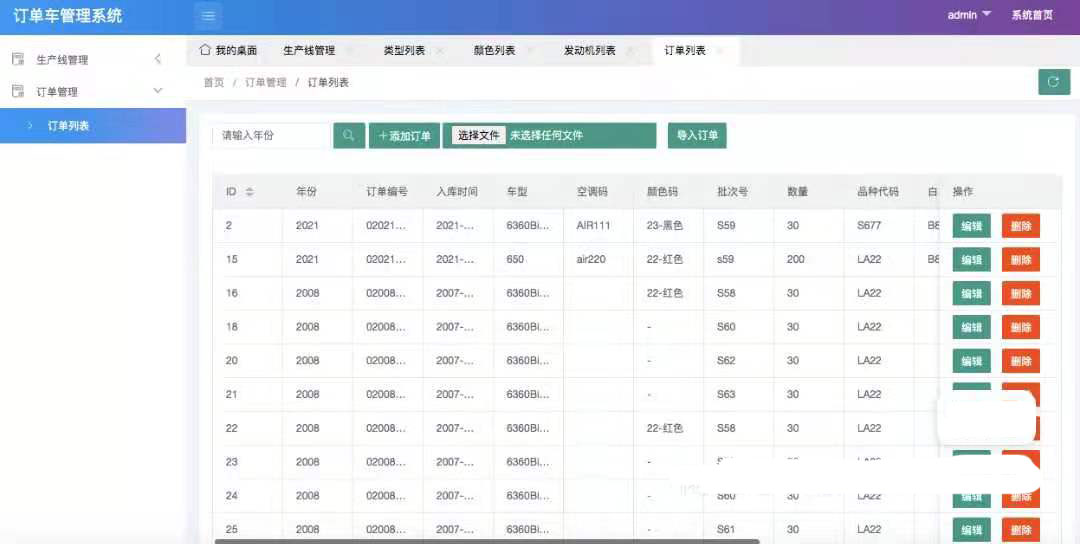Image resolution: width=1080 pixels, height=544 pixels.
Task: Select 订单列表 in the sidebar
Action: (x=69, y=126)
